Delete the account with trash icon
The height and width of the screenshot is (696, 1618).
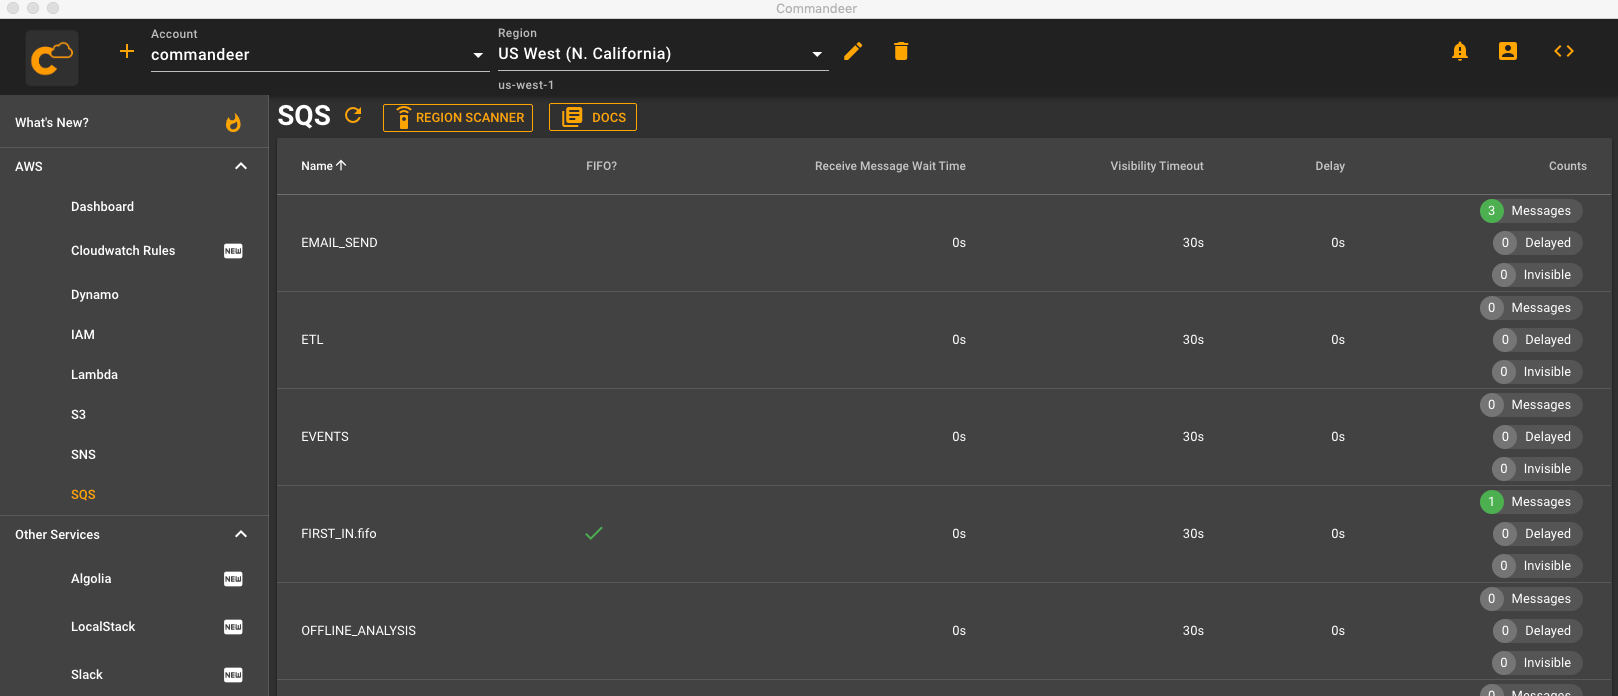click(901, 51)
